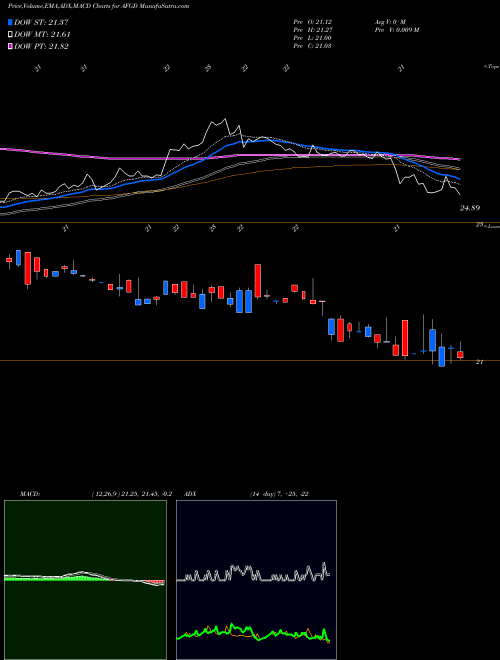The width and height of the screenshot is (500, 660).
Task: Click the 'Avg V: 0 M' volume text
Action: [389, 22]
